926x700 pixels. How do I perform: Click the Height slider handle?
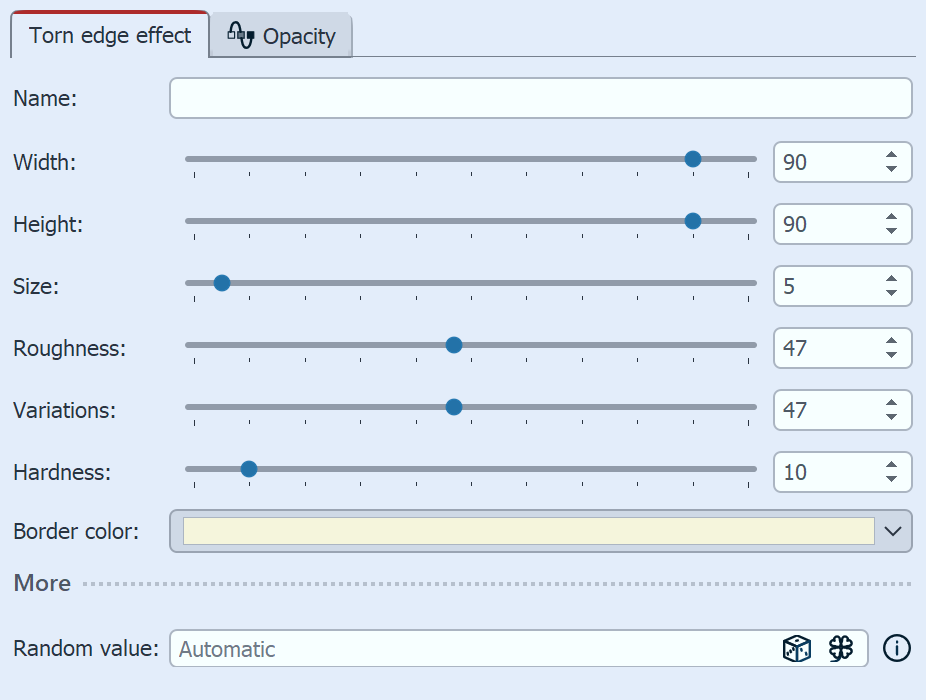click(x=692, y=221)
